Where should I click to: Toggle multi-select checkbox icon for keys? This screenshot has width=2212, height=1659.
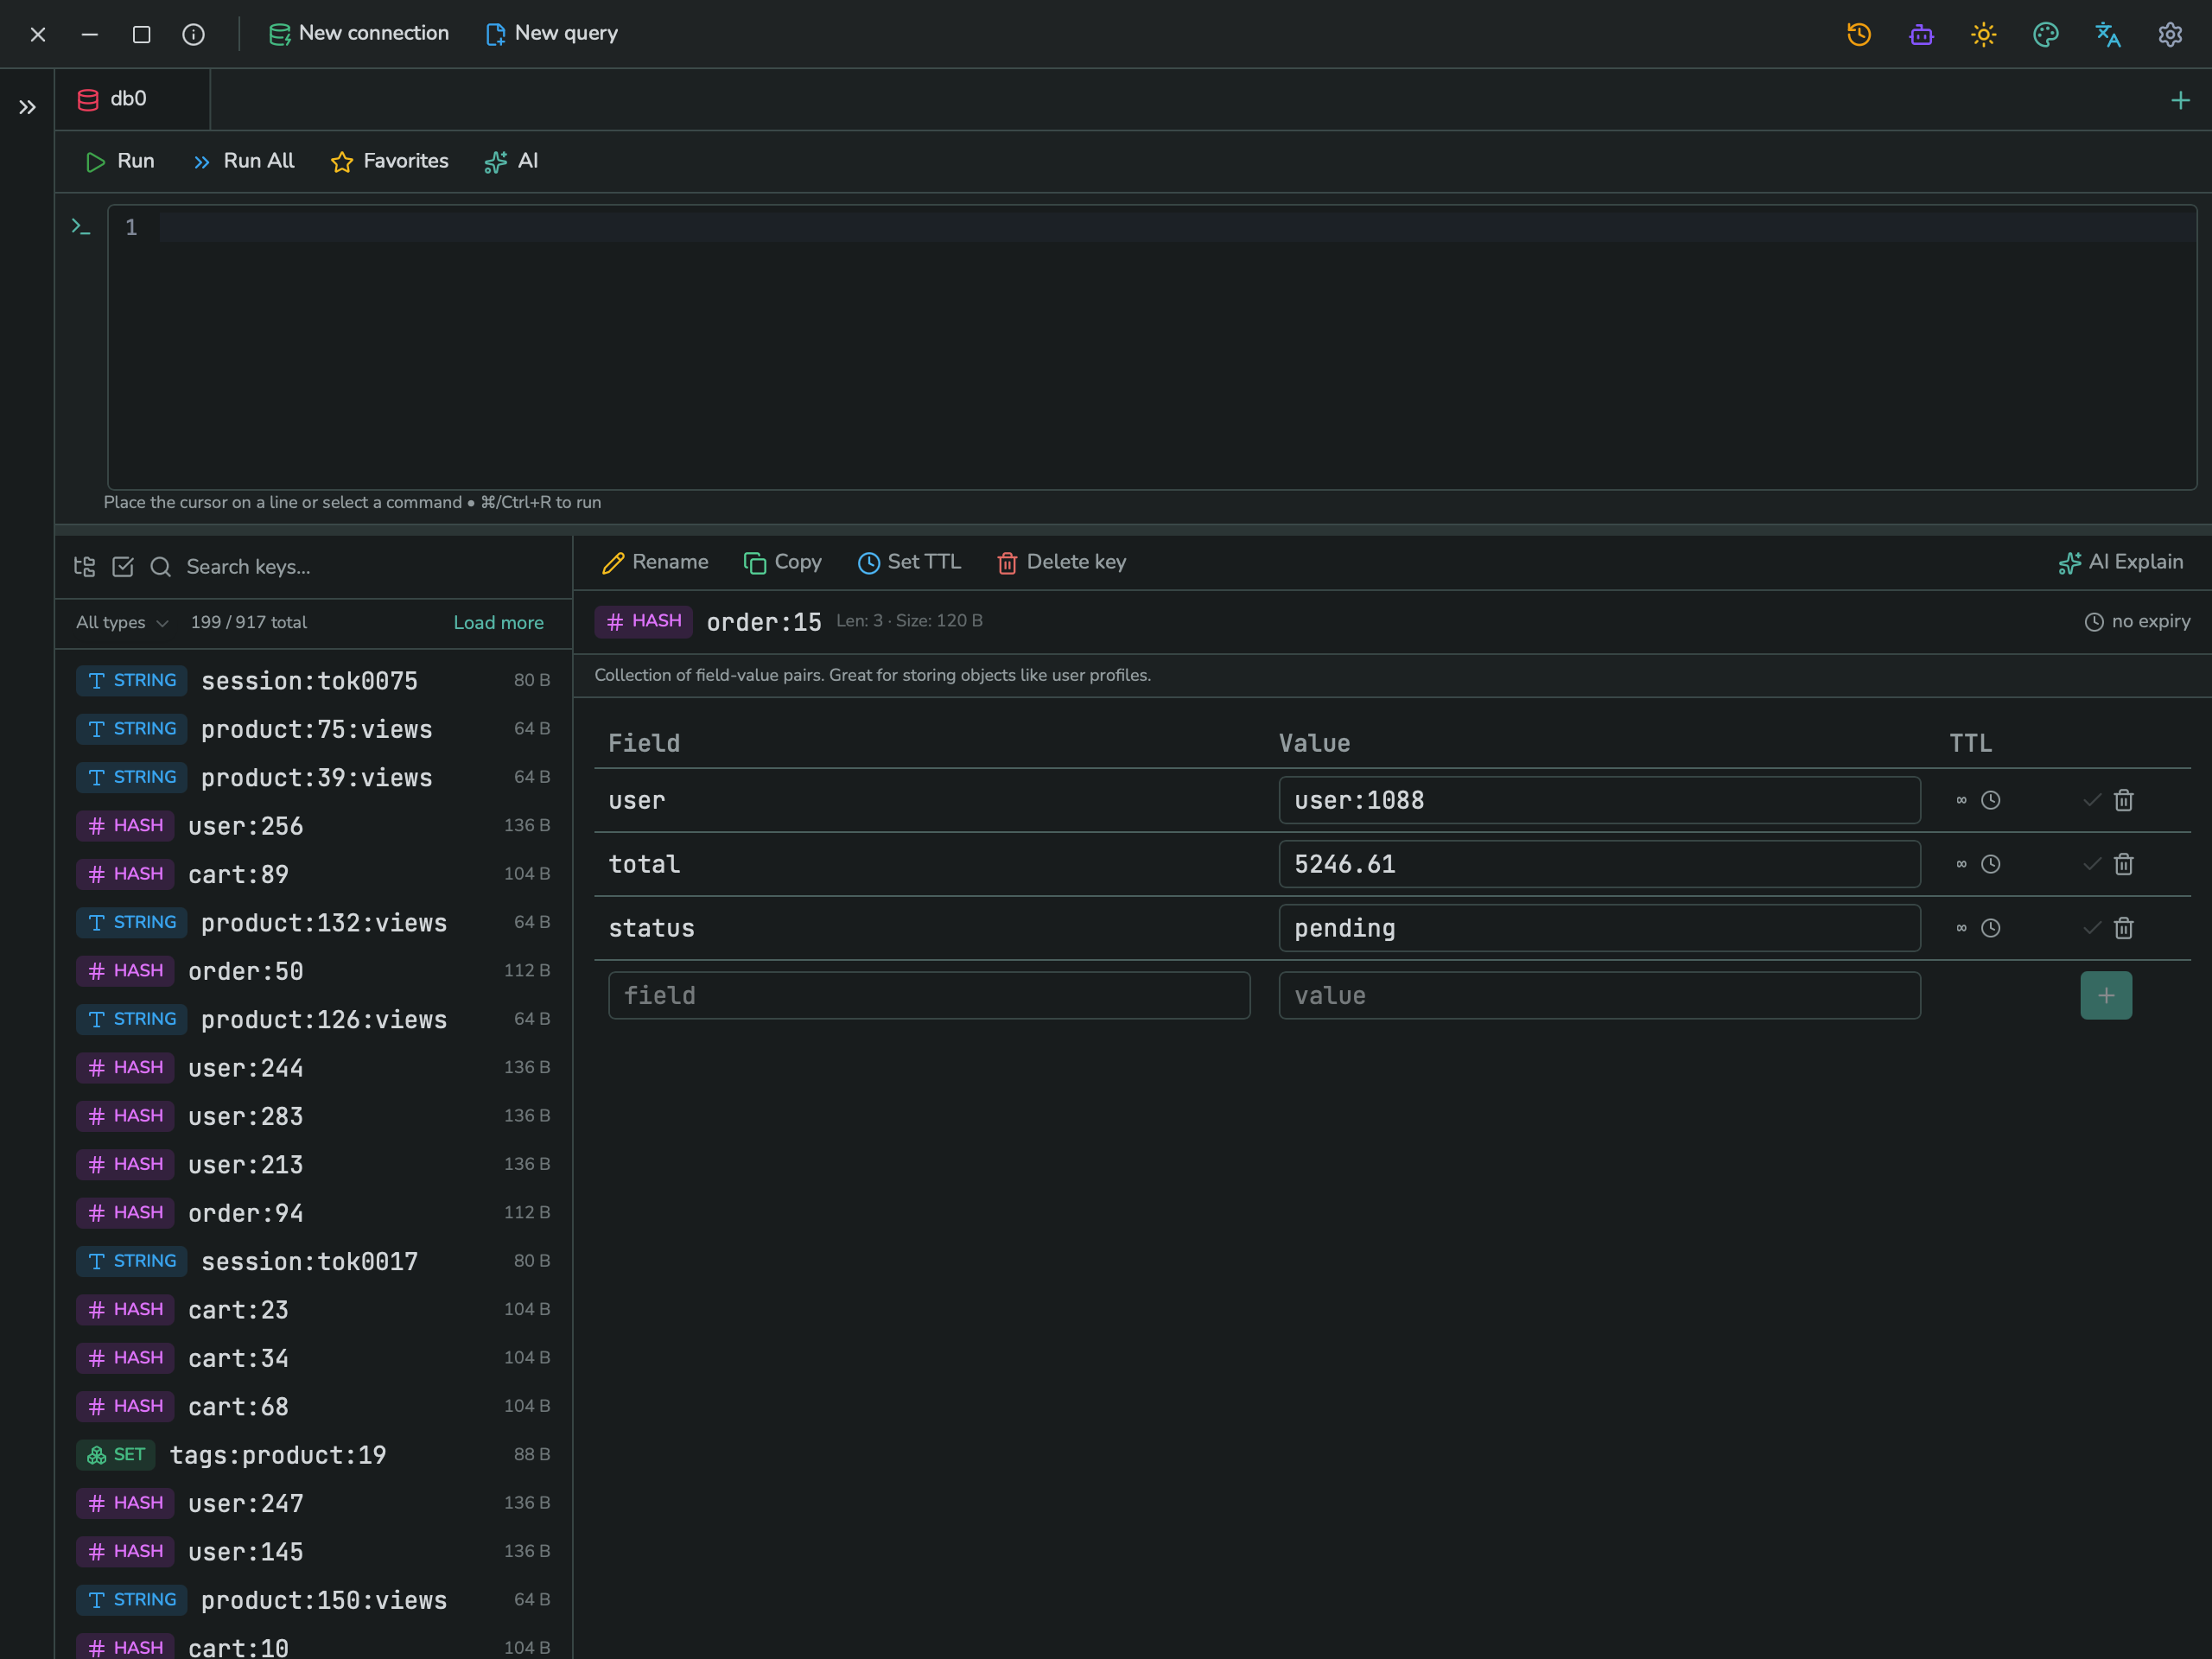pyautogui.click(x=123, y=567)
